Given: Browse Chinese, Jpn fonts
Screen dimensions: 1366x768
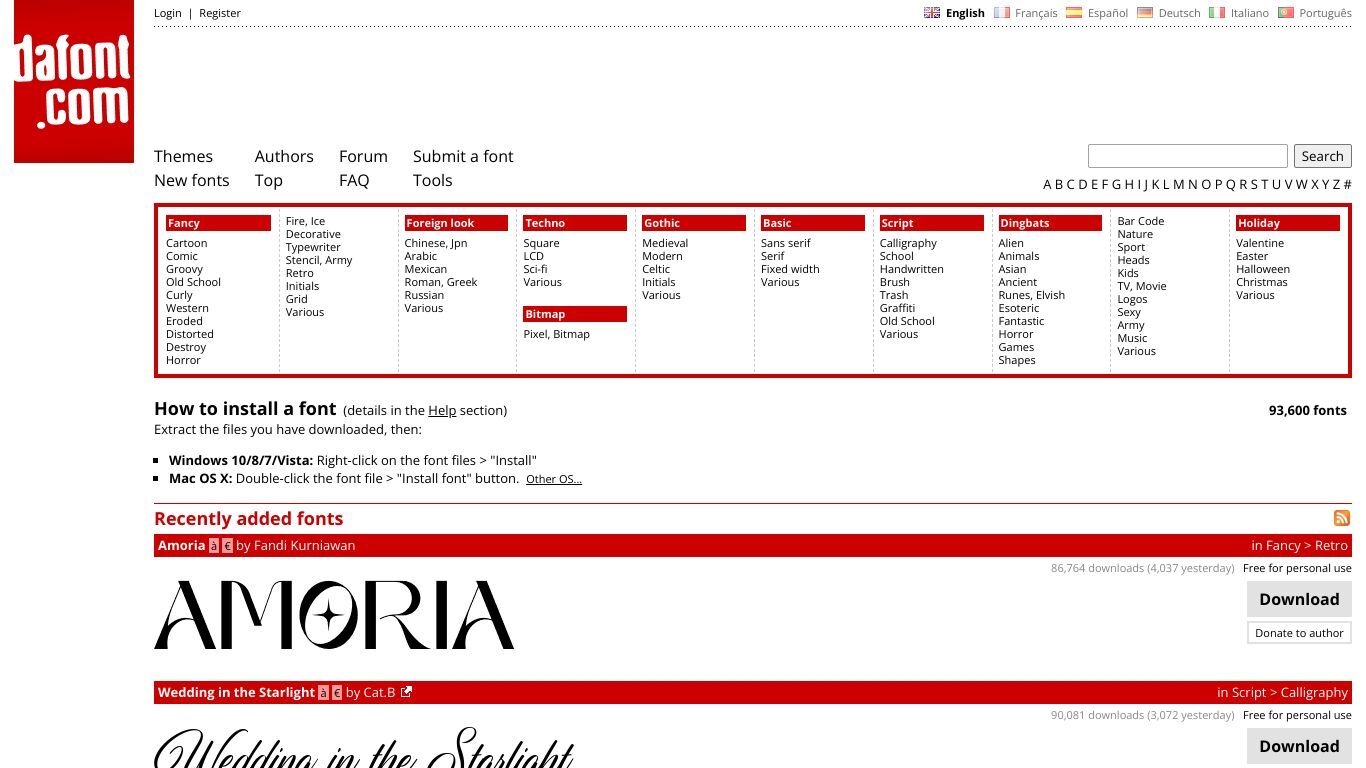Looking at the screenshot, I should [x=436, y=243].
